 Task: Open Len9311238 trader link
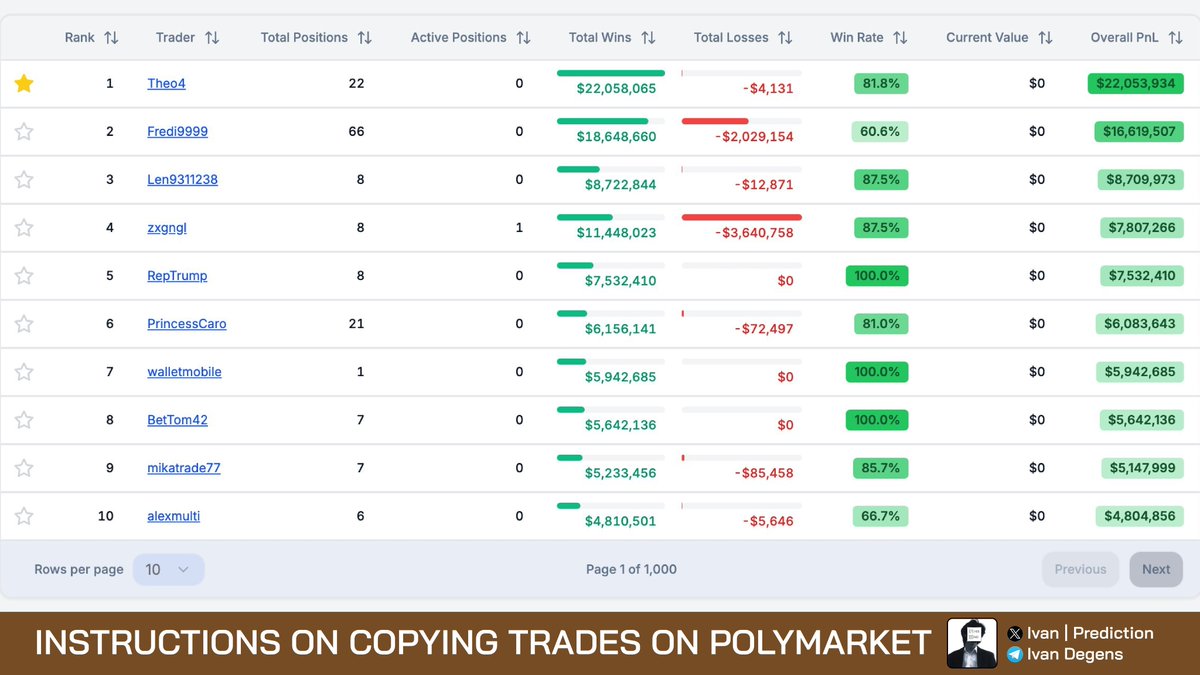182,180
